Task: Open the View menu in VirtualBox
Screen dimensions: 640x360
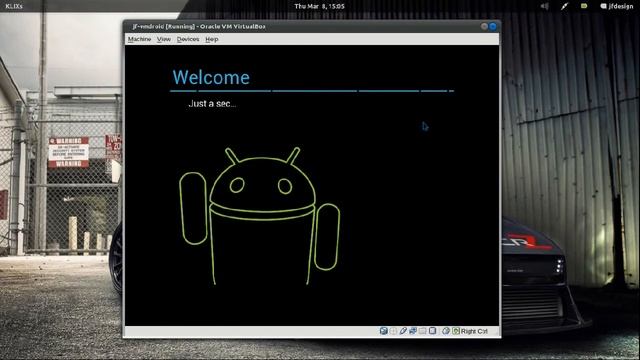Action: point(164,39)
